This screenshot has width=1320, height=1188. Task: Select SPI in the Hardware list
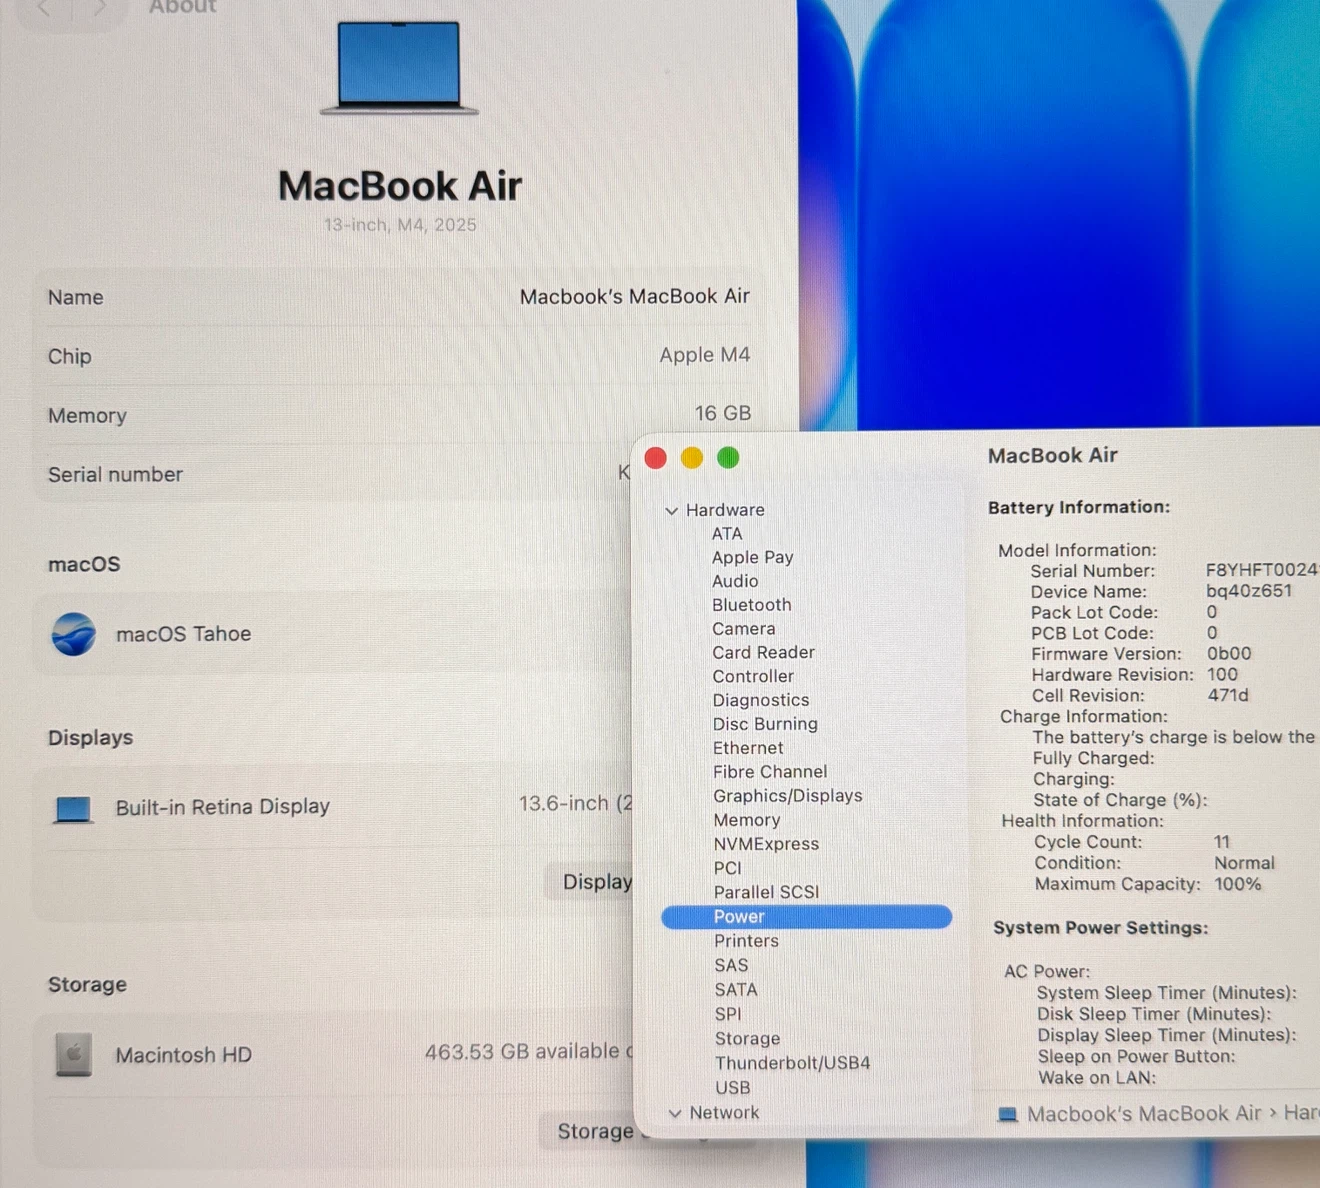(x=728, y=1014)
